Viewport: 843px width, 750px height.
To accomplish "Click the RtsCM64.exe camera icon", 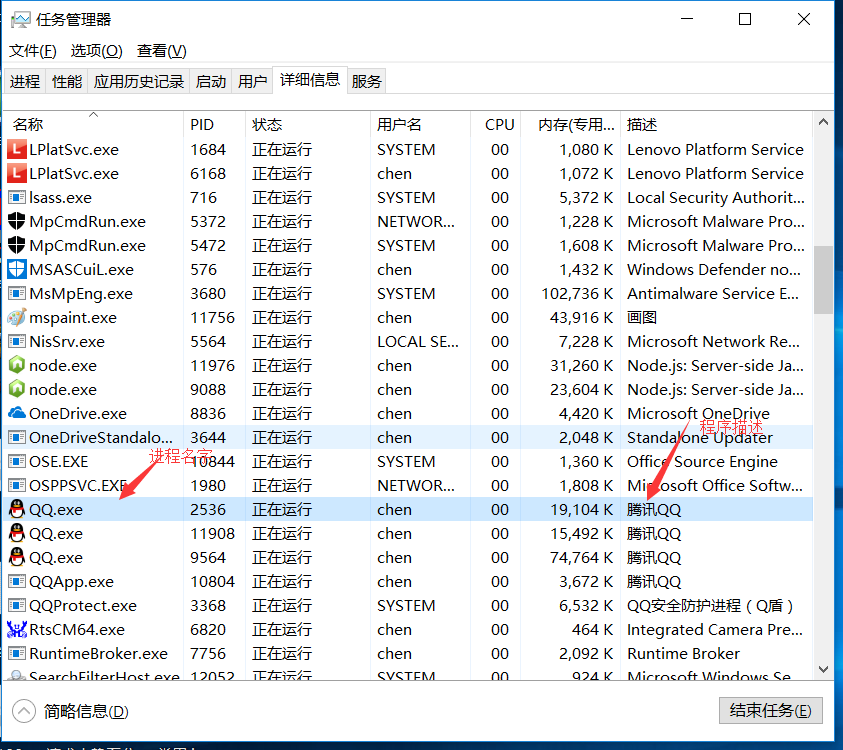I will pyautogui.click(x=16, y=630).
